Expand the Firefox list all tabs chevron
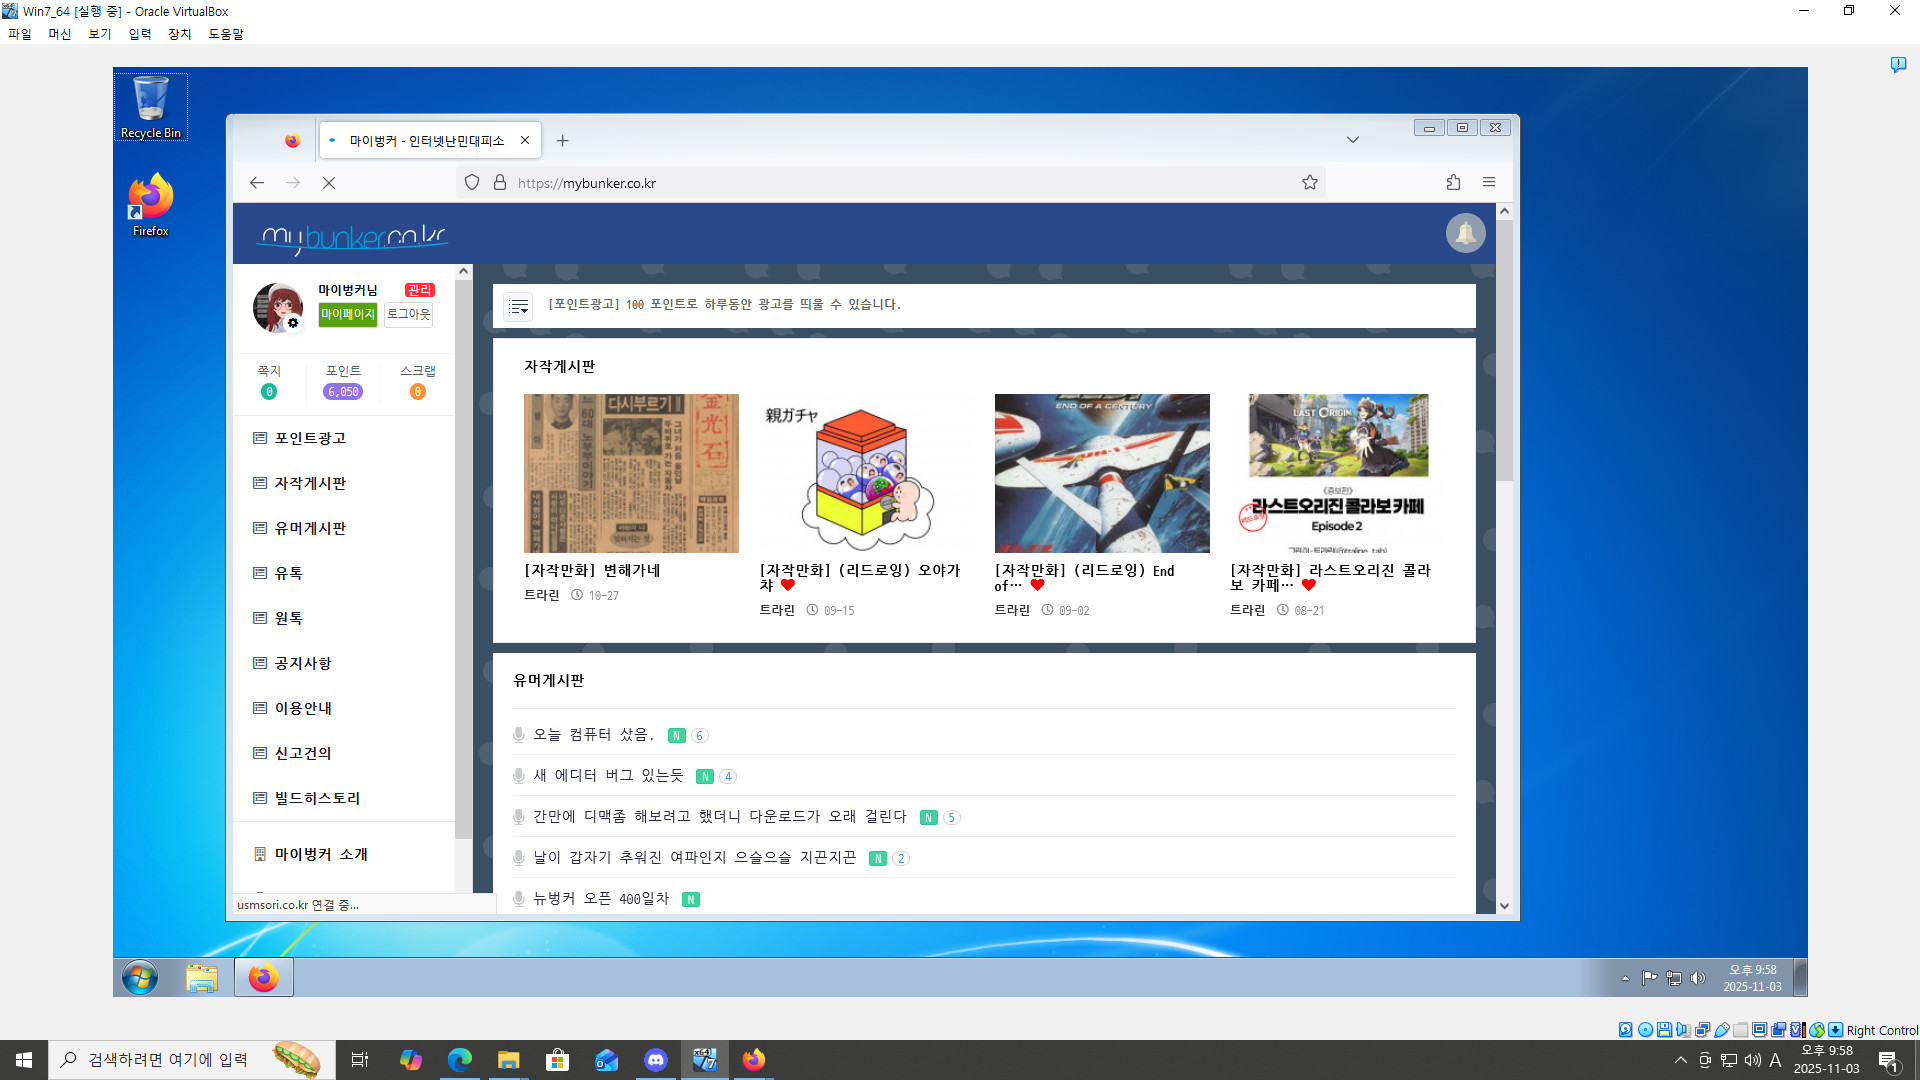This screenshot has width=1920, height=1080. click(1352, 140)
